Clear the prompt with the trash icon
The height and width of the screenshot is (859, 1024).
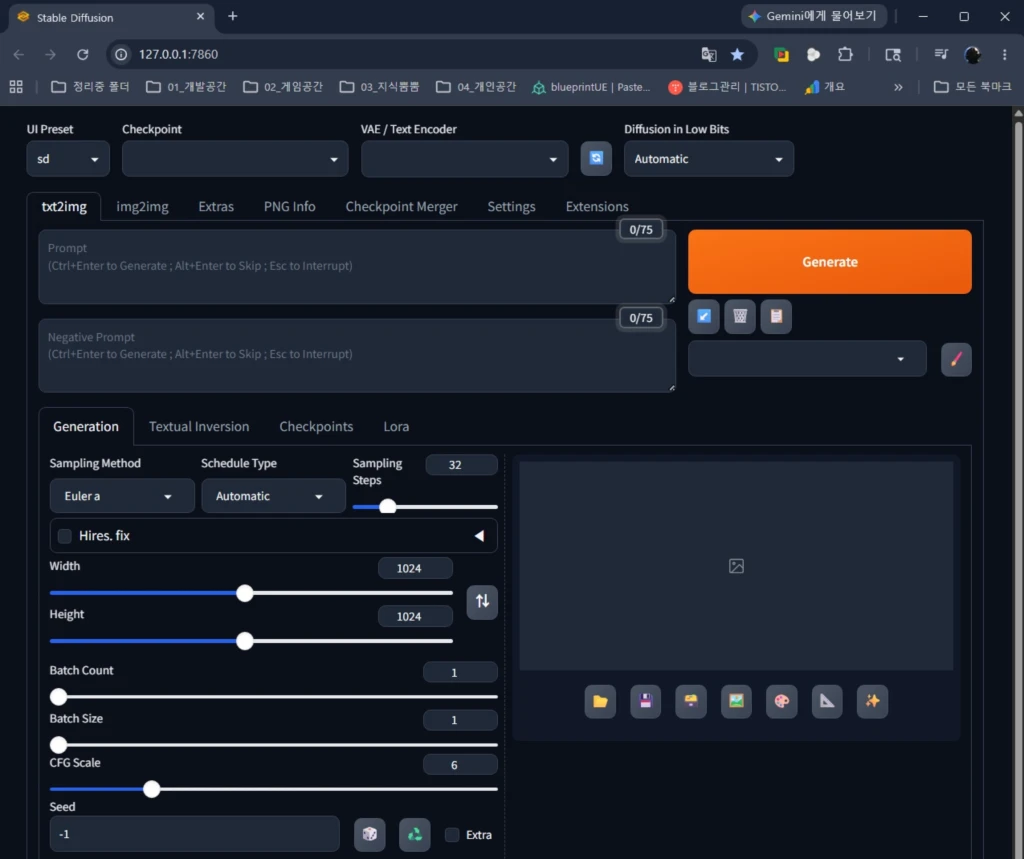tap(740, 317)
